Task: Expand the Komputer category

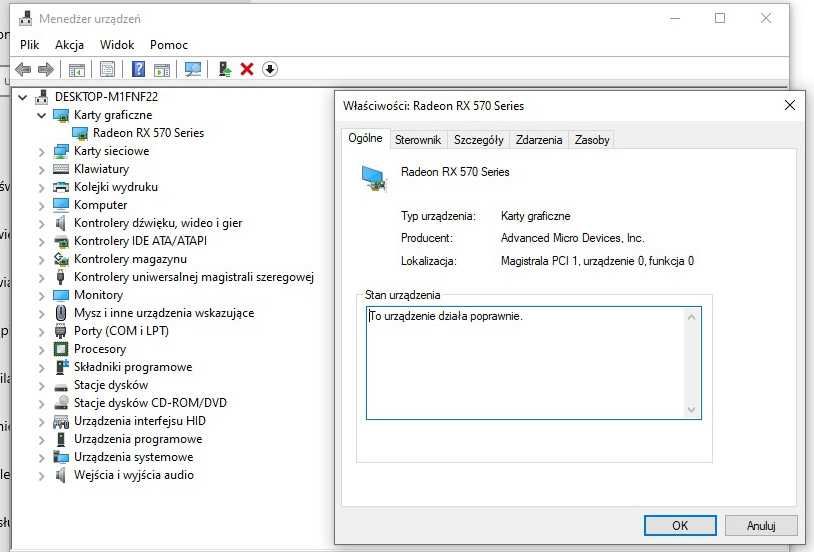Action: [42, 206]
